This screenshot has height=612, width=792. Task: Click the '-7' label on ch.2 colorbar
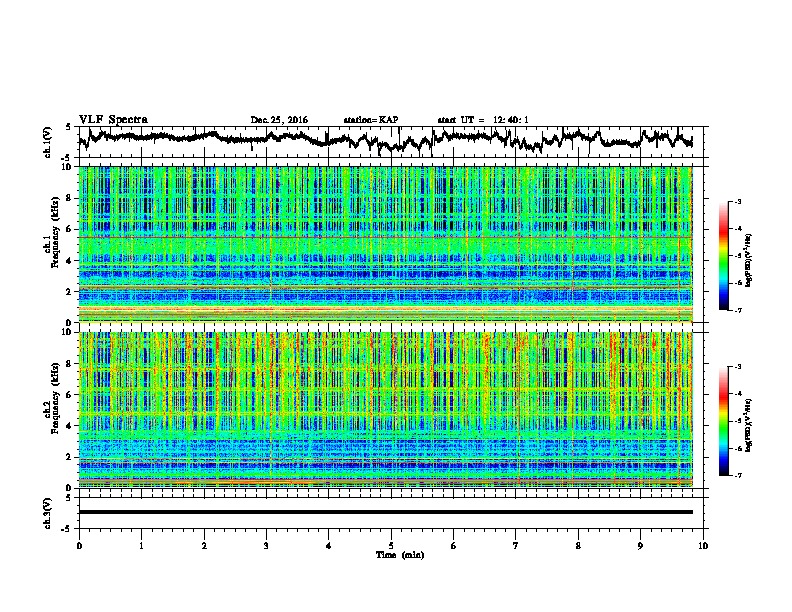coord(738,475)
